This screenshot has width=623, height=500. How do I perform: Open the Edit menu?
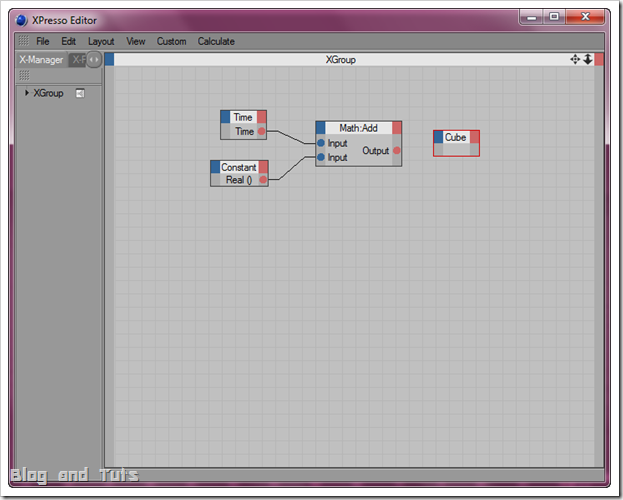pos(68,41)
